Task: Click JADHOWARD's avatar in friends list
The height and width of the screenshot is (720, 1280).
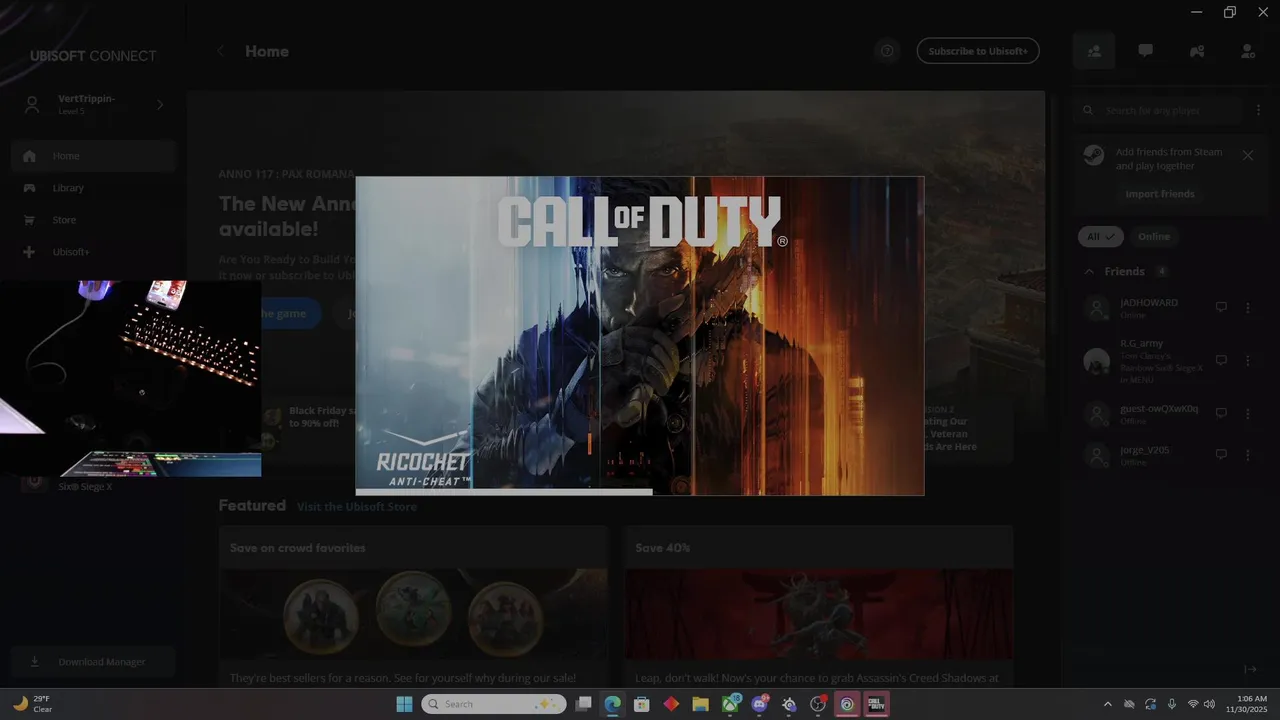Action: coord(1097,308)
